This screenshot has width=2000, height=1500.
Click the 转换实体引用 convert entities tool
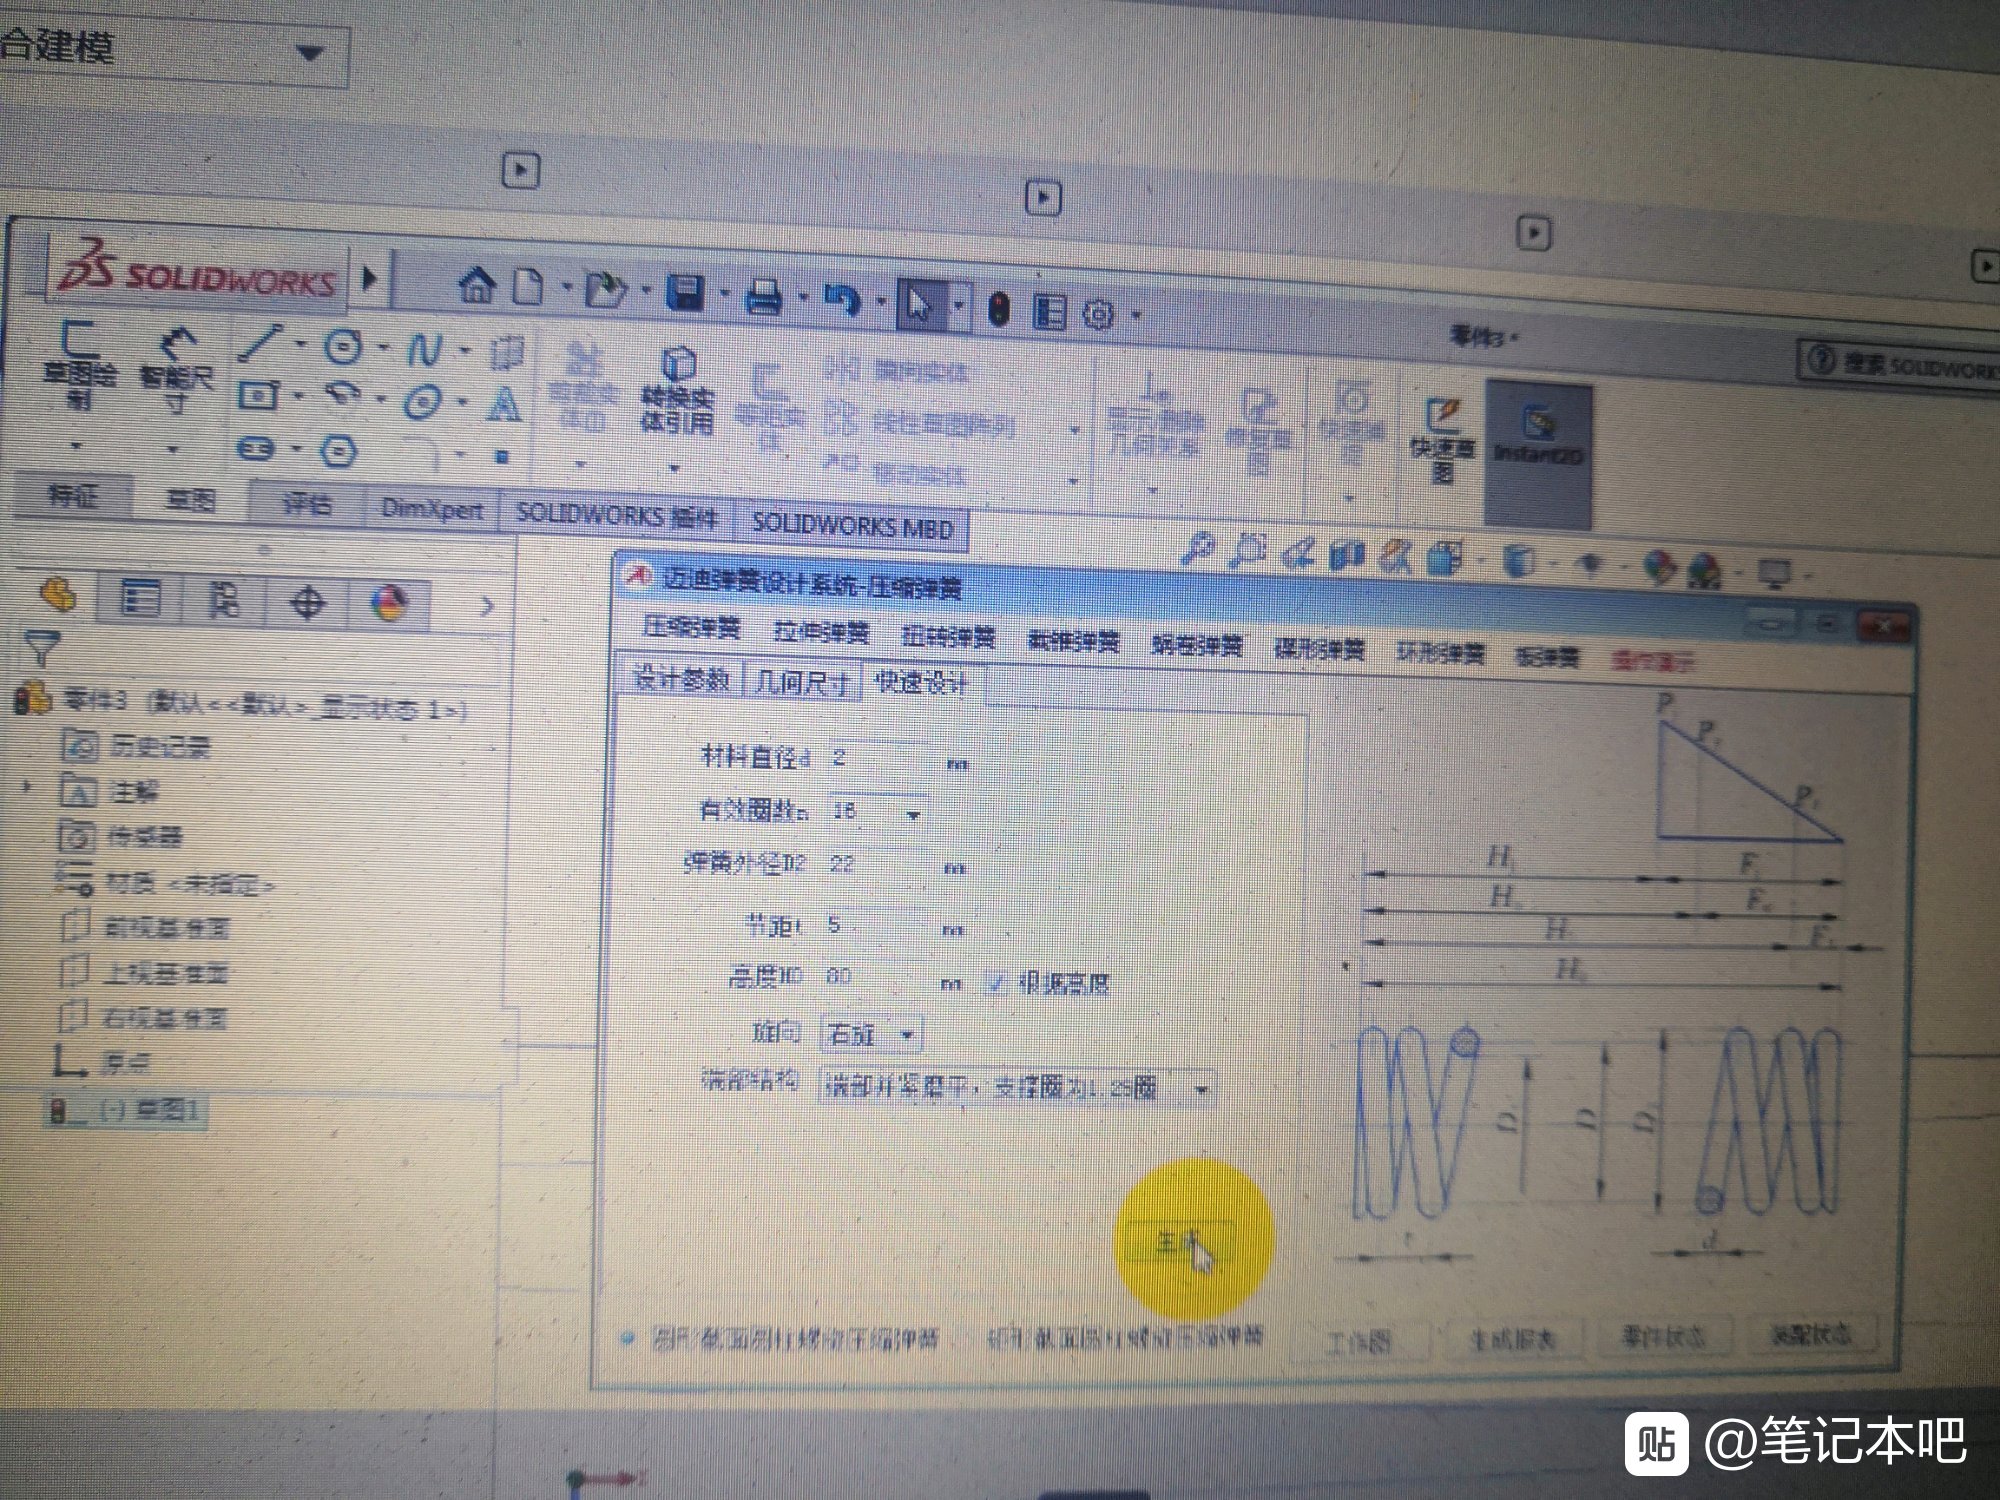pyautogui.click(x=678, y=390)
